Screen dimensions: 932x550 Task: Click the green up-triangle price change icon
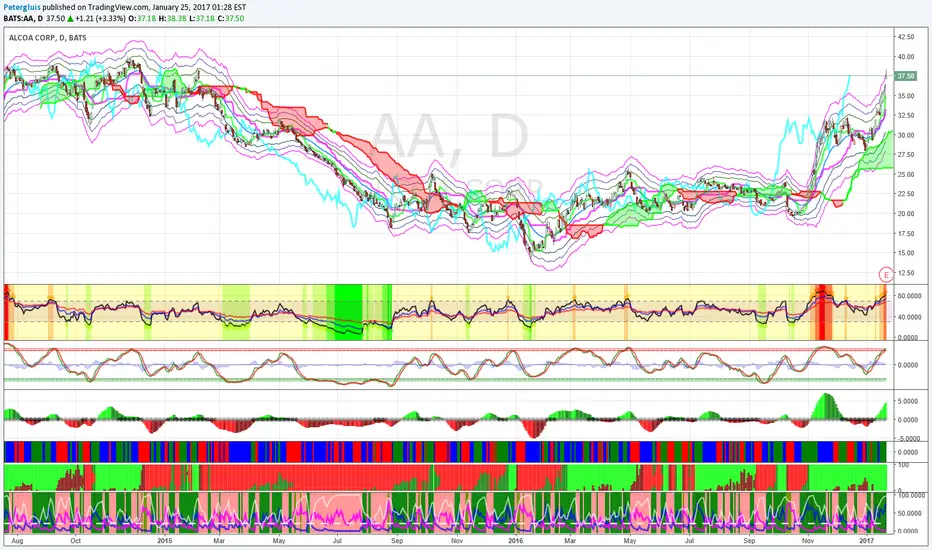coord(70,18)
